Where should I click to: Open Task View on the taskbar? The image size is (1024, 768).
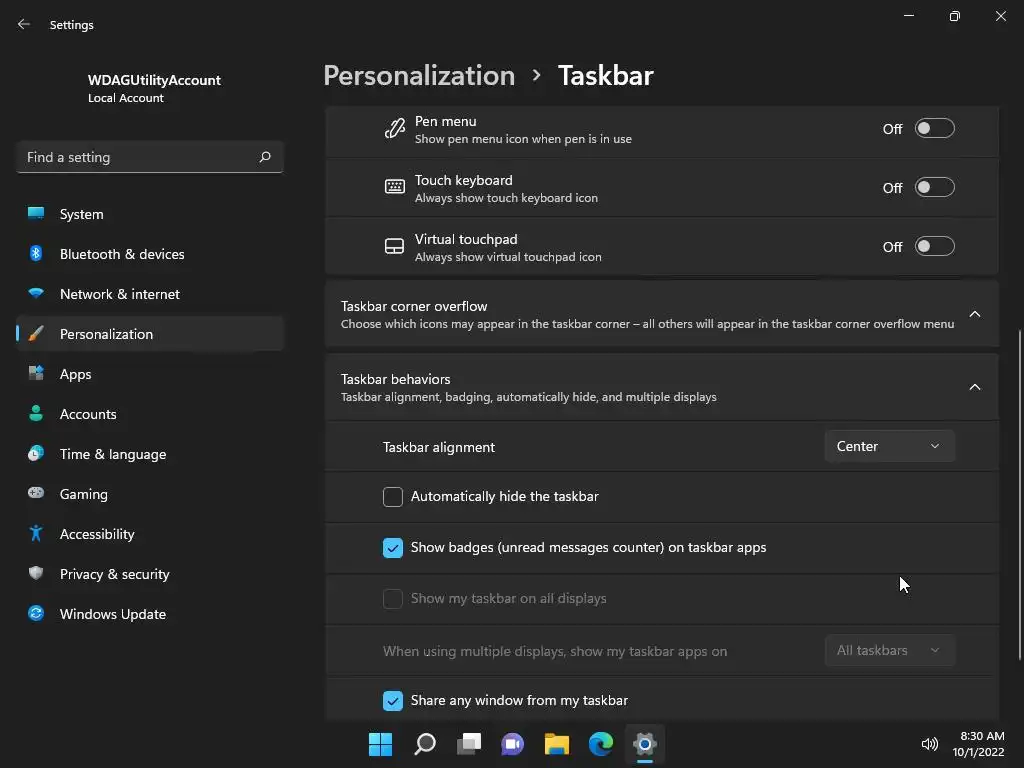click(x=469, y=744)
